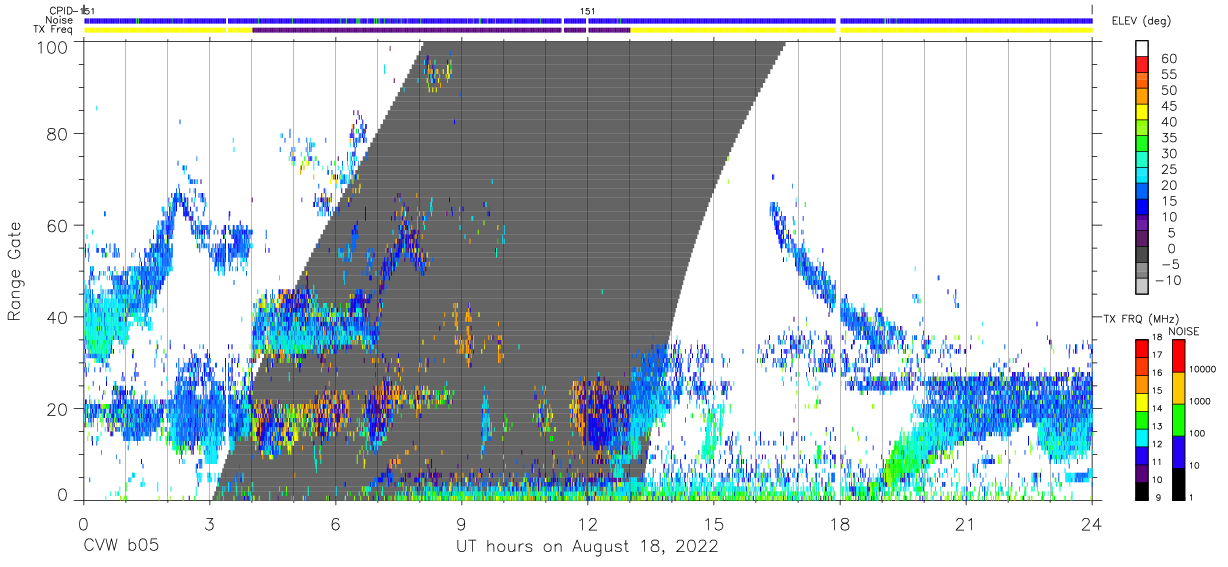Click the '40' tick on the Range Gate axis
1228x567 pixels.
pos(59,317)
